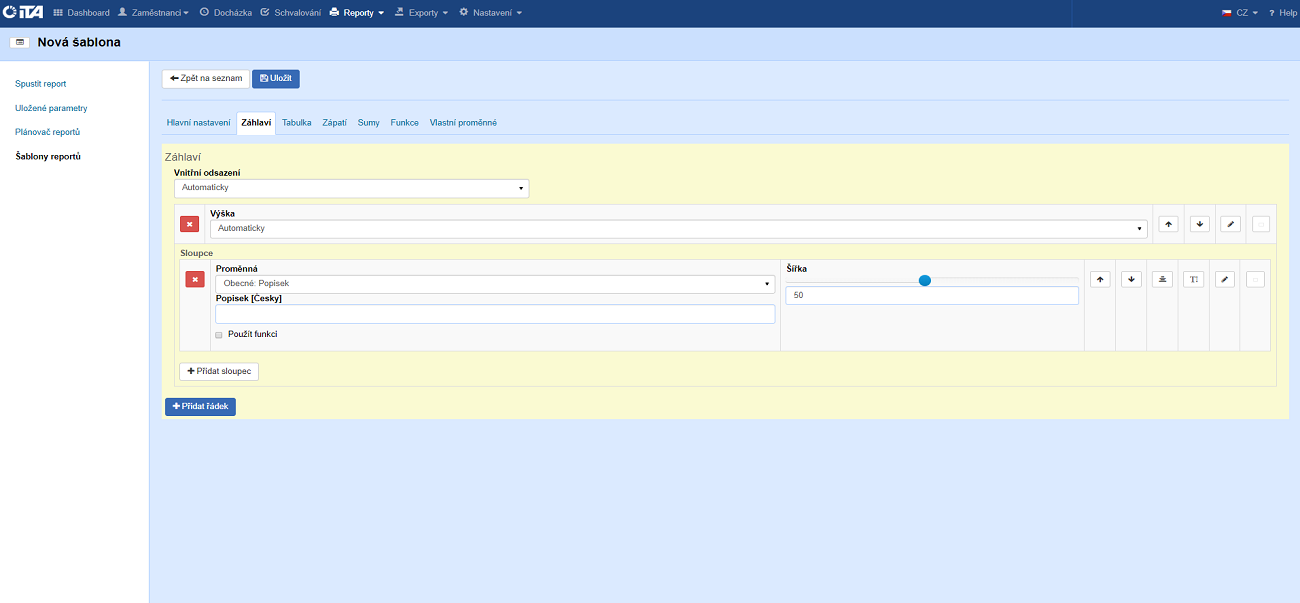Open the Vlastní proměnné tab
The height and width of the screenshot is (603, 1300).
pos(463,123)
